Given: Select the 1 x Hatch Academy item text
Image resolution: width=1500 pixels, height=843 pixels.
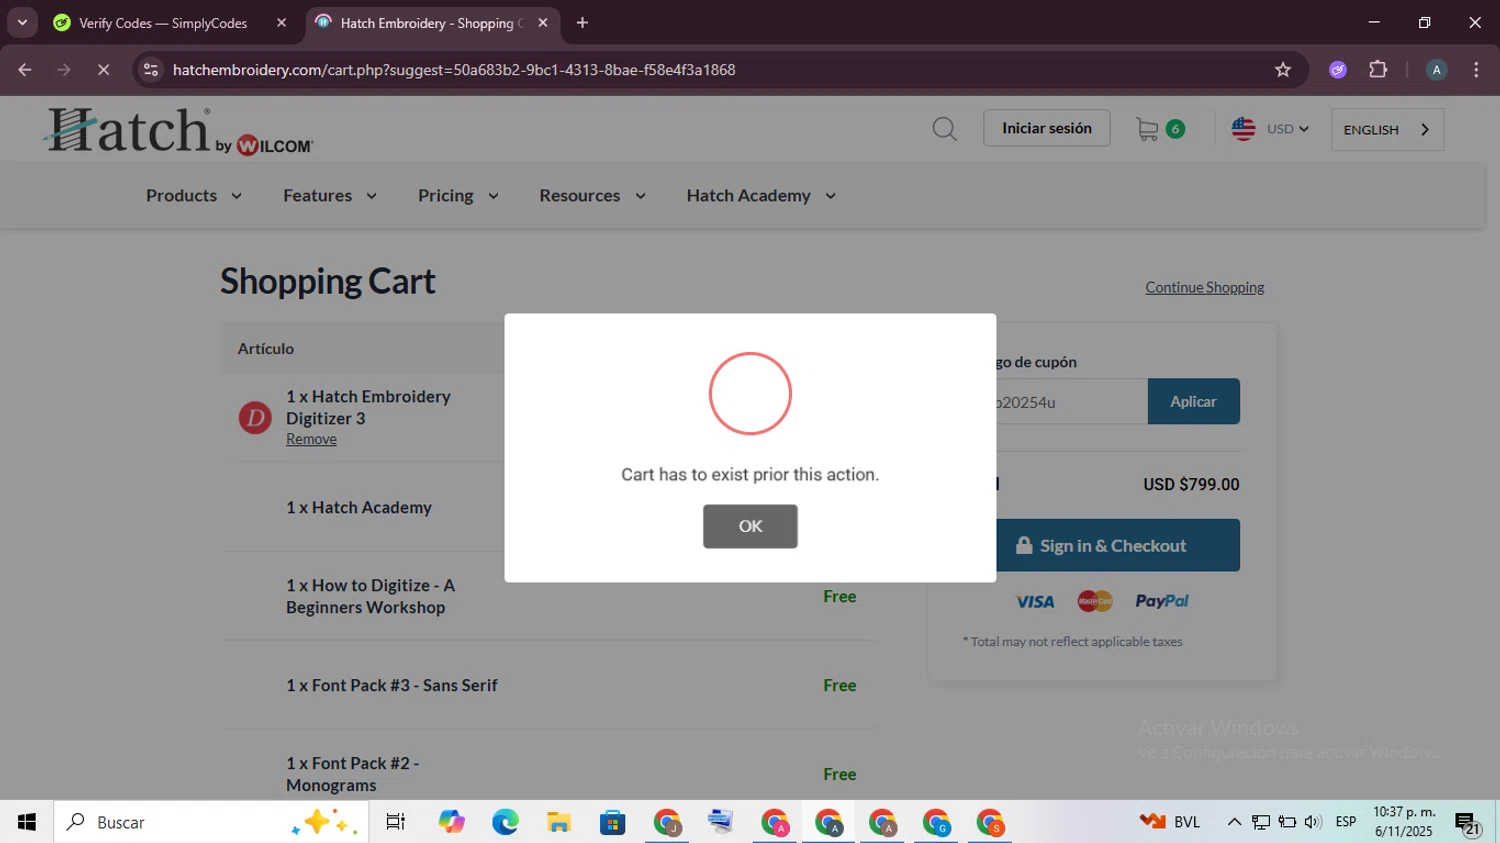Looking at the screenshot, I should pyautogui.click(x=359, y=507).
